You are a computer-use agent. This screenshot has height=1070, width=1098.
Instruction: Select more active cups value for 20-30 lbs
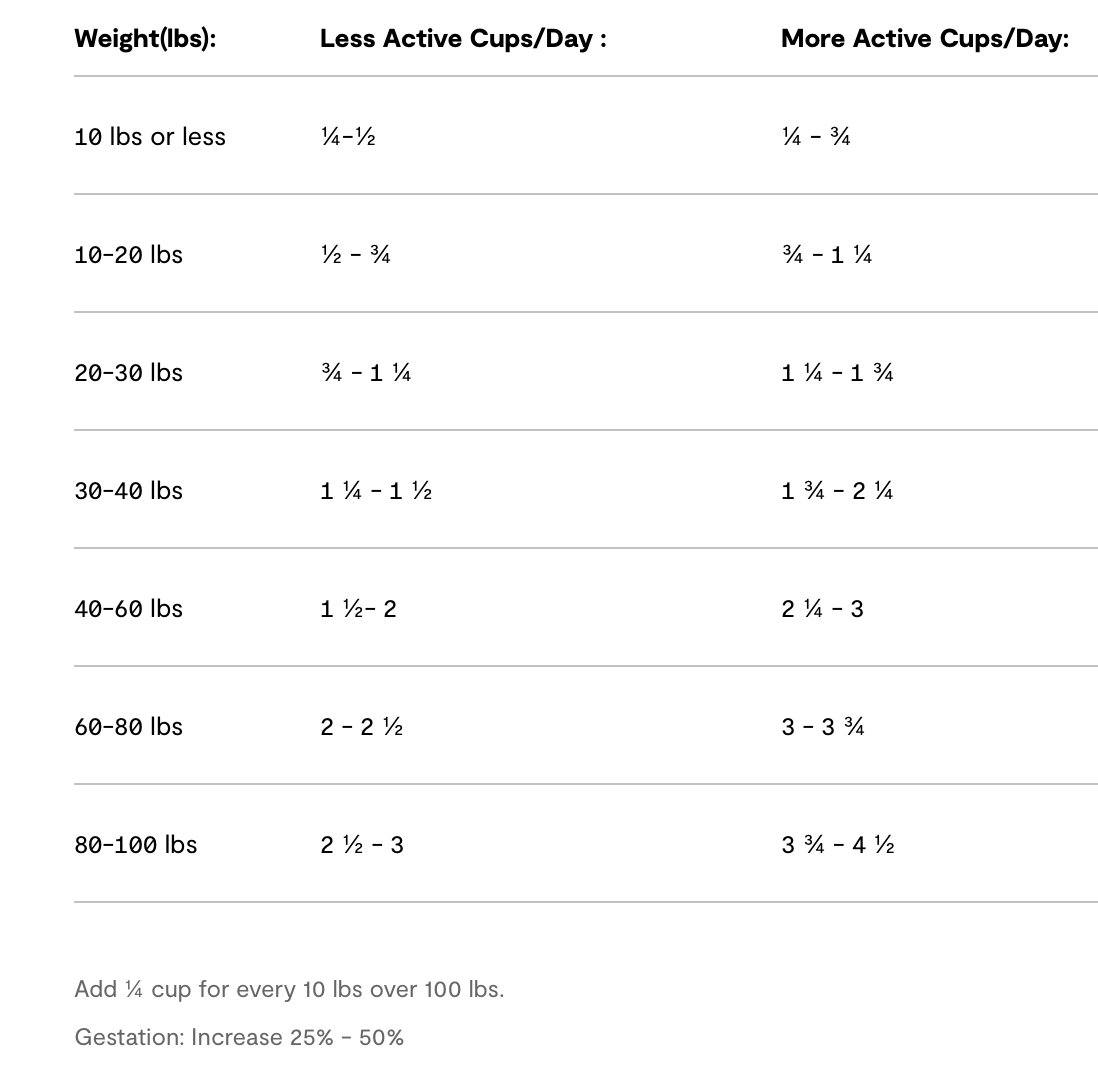pos(837,373)
